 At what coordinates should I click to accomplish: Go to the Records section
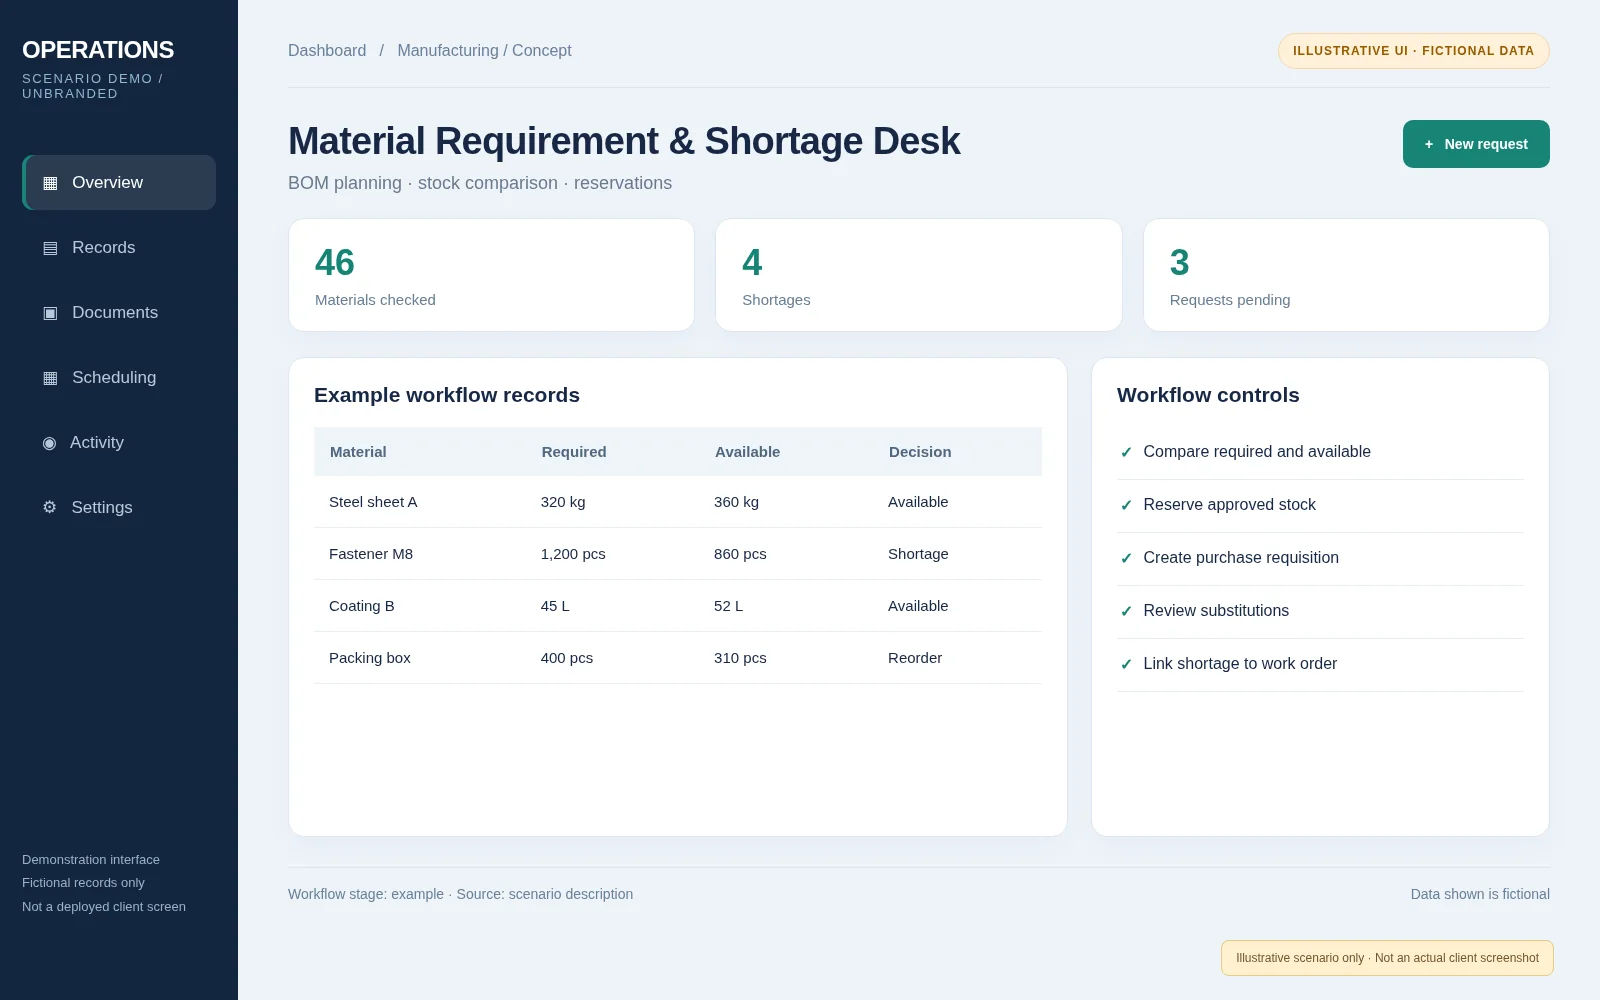pyautogui.click(x=119, y=247)
